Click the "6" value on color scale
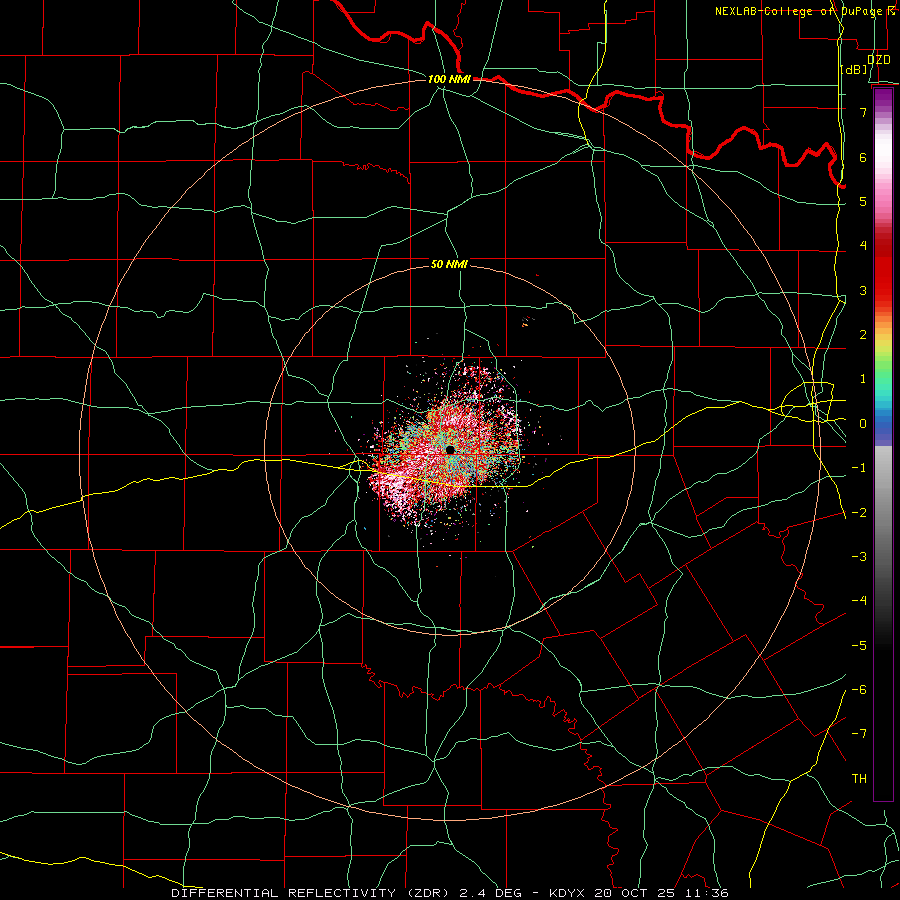The height and width of the screenshot is (900, 900). 863,157
